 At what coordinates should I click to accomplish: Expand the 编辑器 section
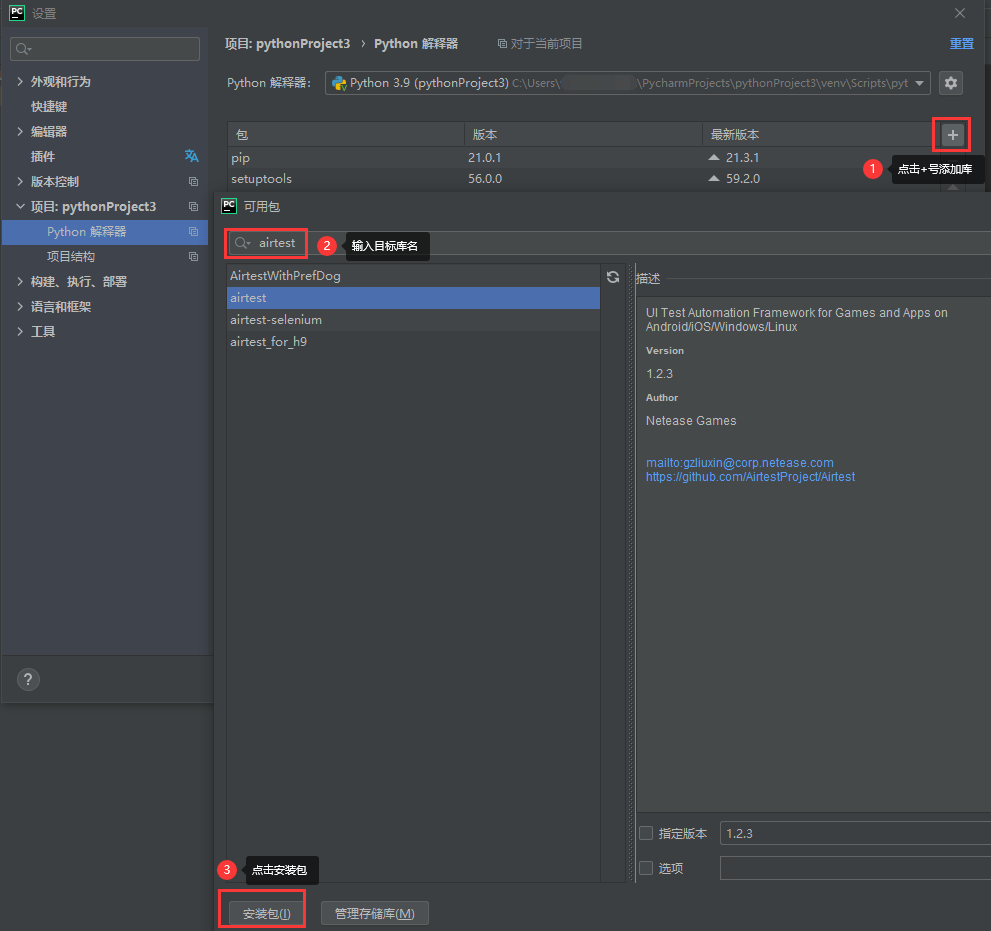tap(20, 131)
